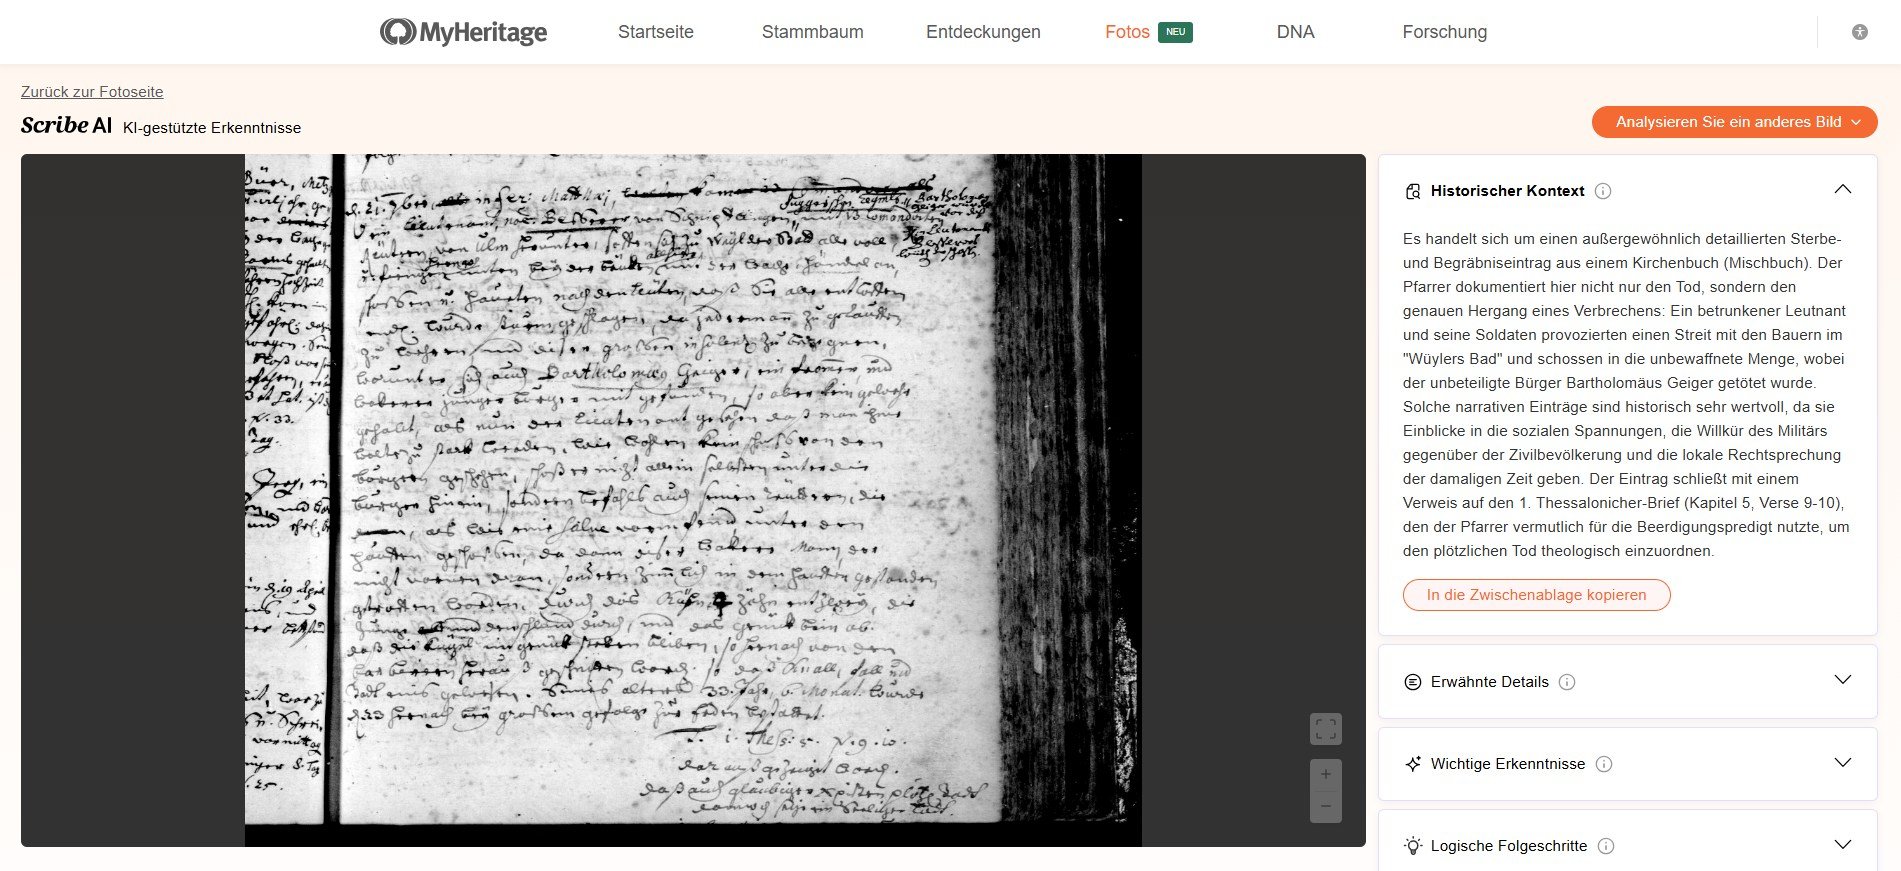The width and height of the screenshot is (1901, 871).
Task: Zoom in with the plus button
Action: (x=1325, y=774)
